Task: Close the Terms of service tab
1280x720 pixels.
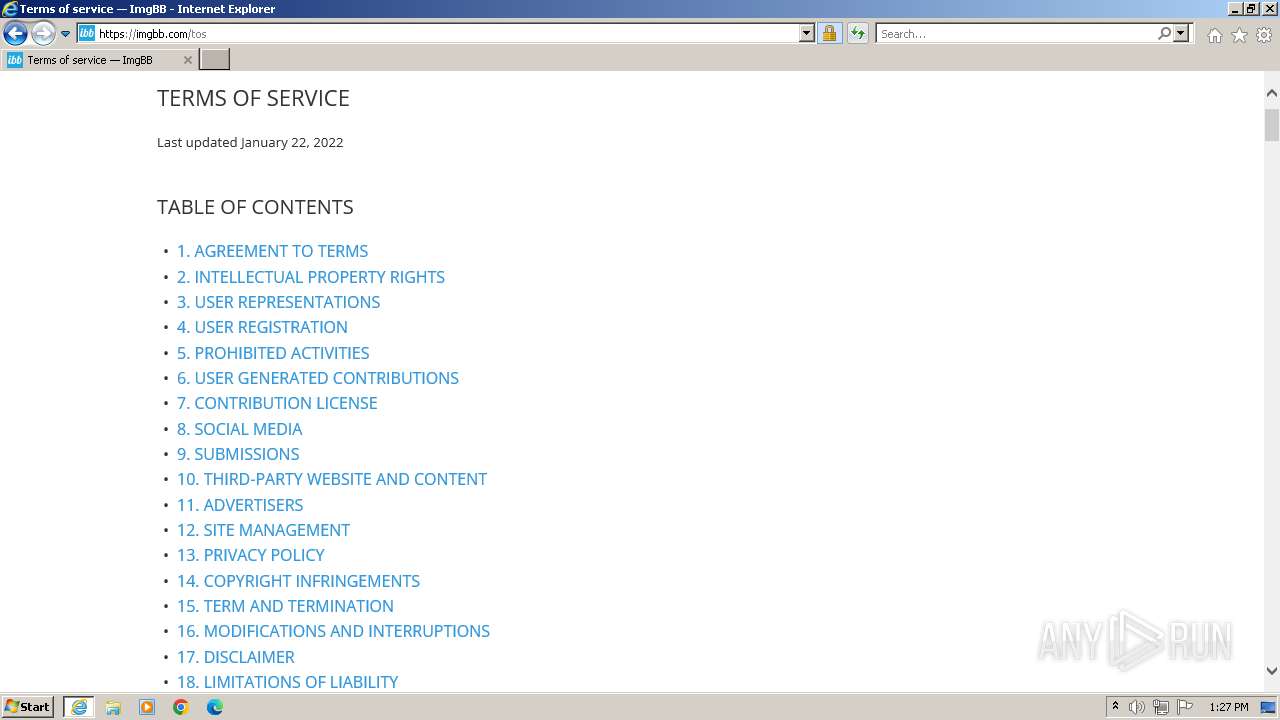Action: click(187, 60)
